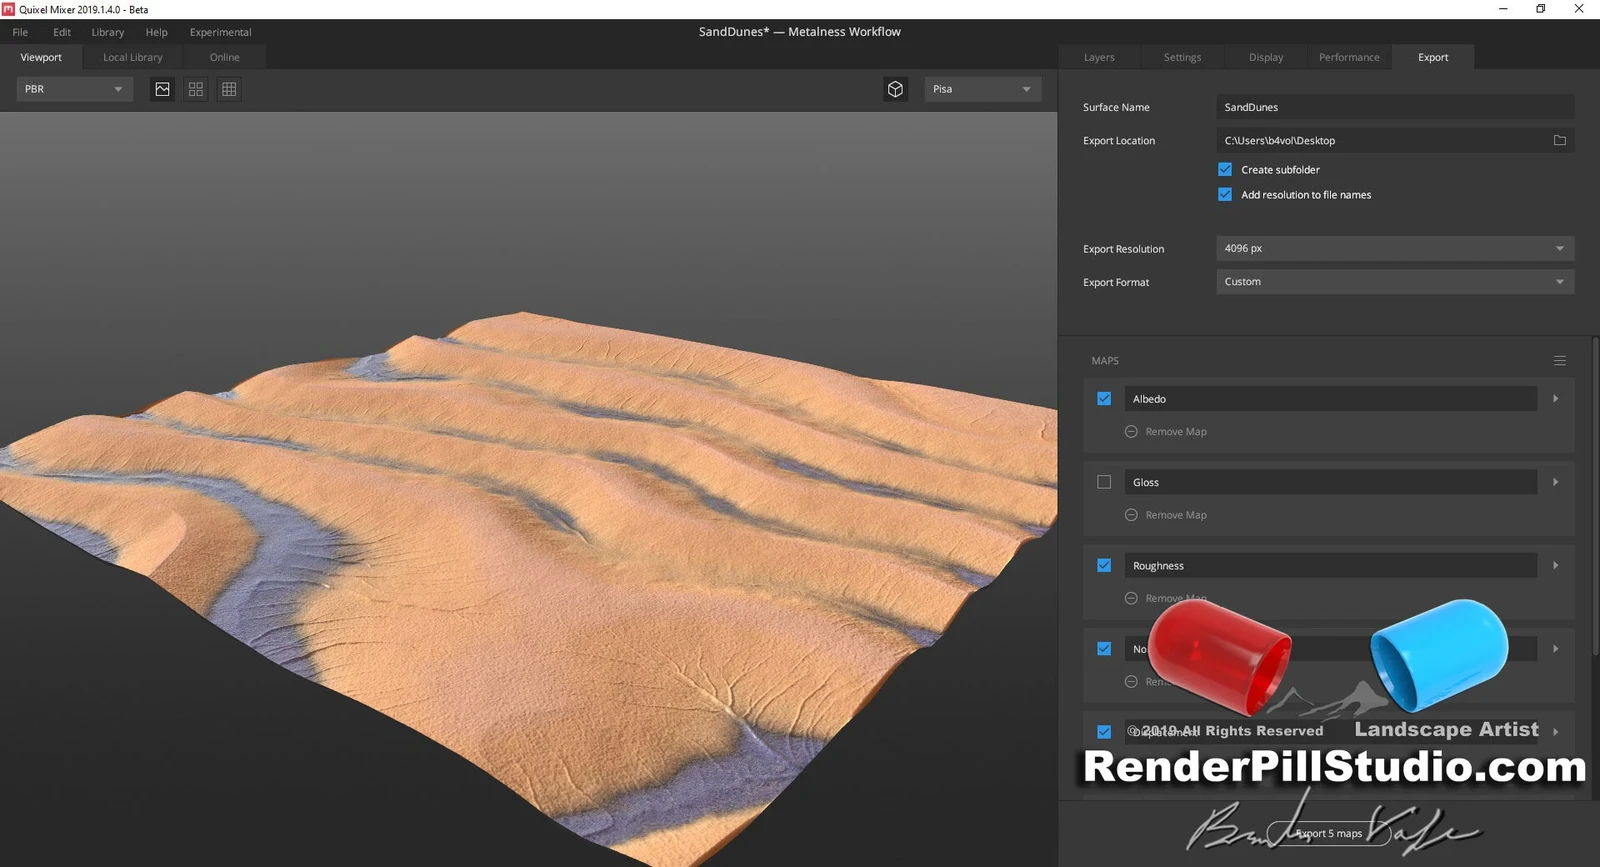Open the Export Format dropdown
The image size is (1600, 867).
coord(1394,282)
